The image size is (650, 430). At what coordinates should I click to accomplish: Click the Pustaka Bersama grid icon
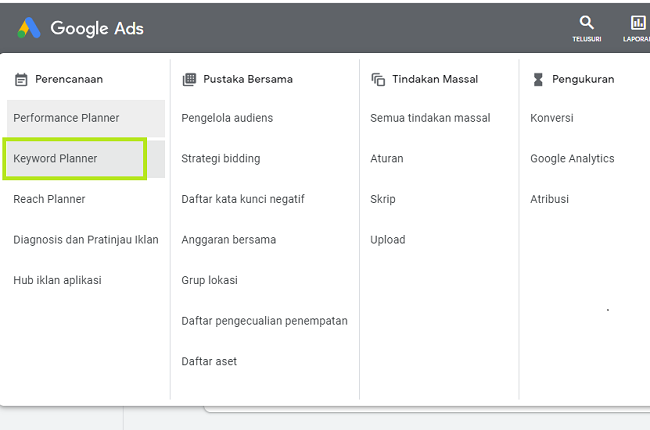pyautogui.click(x=189, y=79)
